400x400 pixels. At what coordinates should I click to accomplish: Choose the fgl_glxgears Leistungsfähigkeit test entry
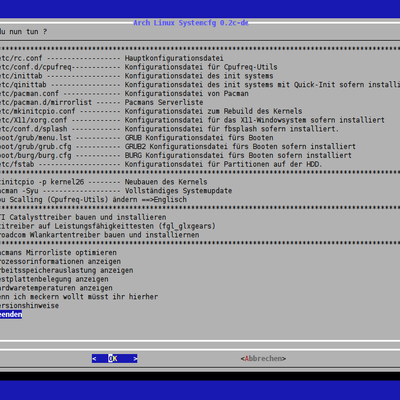pos(108,226)
